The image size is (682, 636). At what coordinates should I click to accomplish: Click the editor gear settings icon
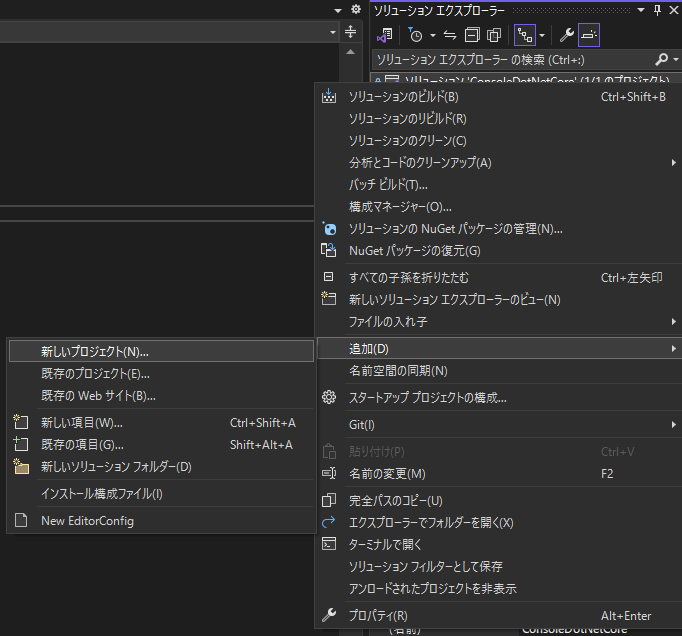point(356,10)
